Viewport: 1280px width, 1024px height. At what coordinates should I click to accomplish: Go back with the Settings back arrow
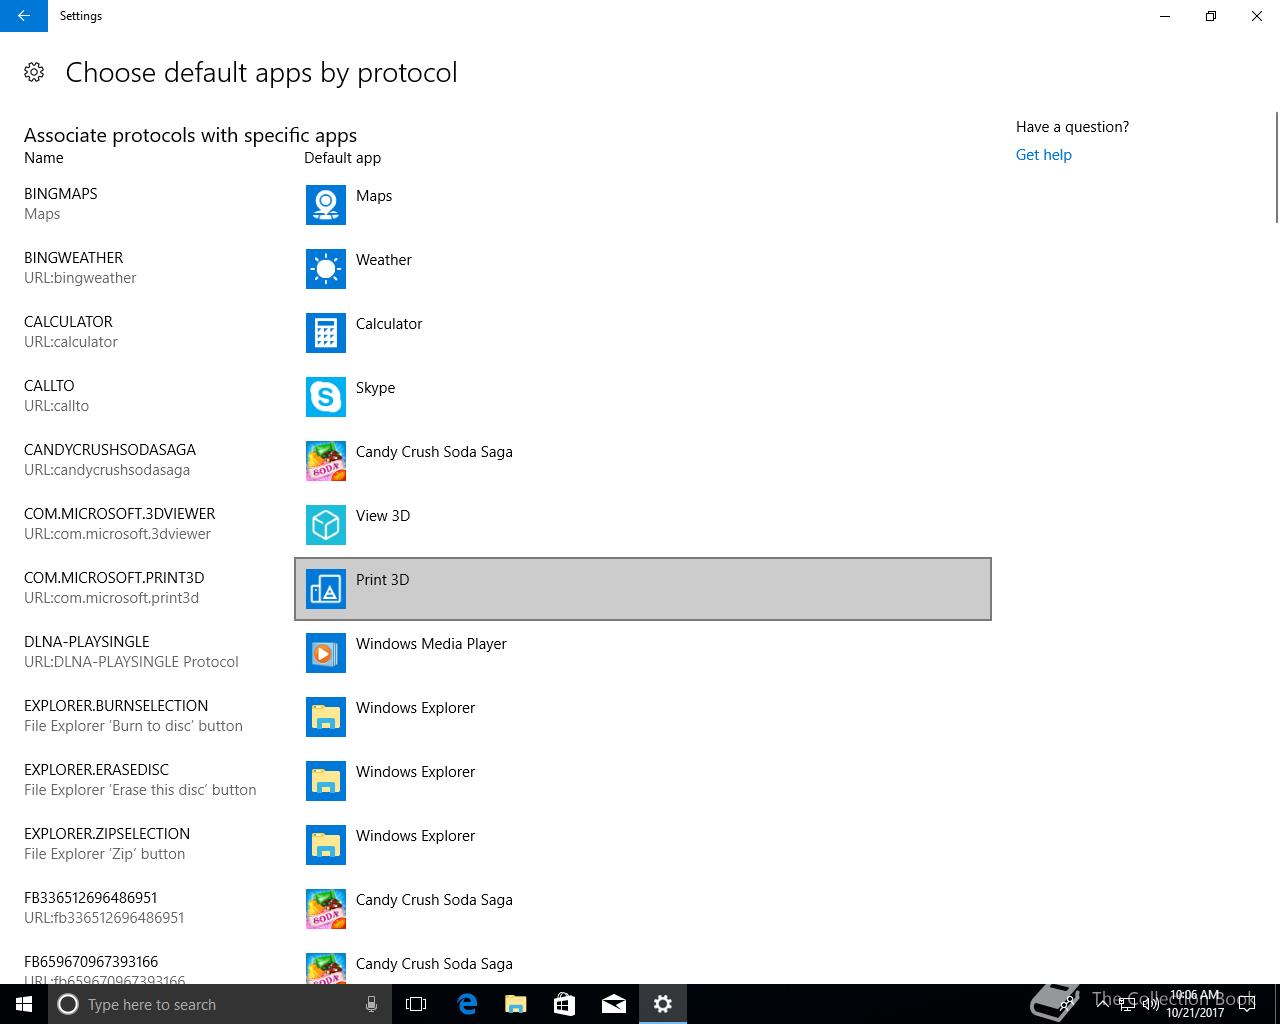pyautogui.click(x=24, y=16)
